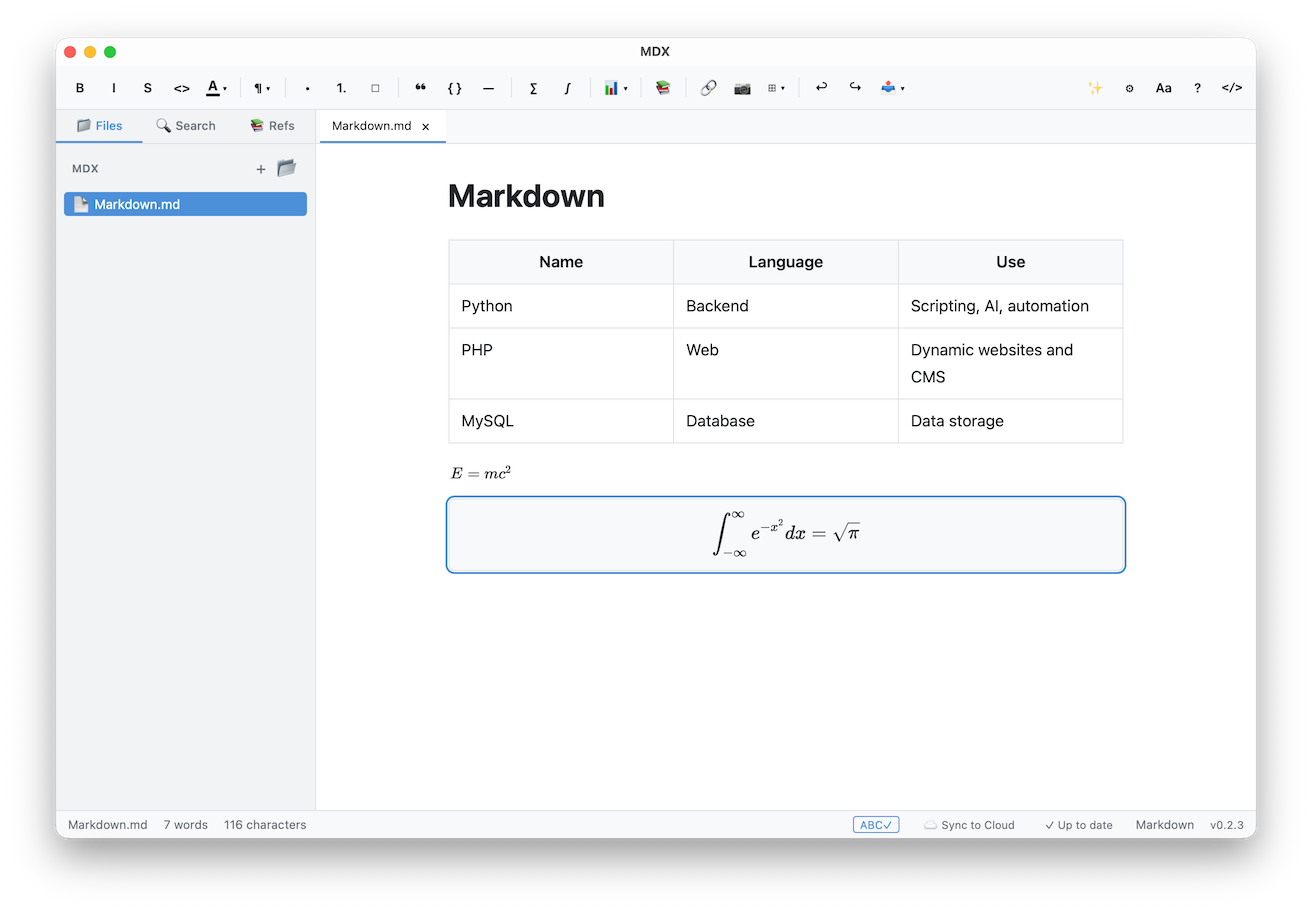The width and height of the screenshot is (1312, 912).
Task: Open help with the question mark icon
Action: 1198,88
